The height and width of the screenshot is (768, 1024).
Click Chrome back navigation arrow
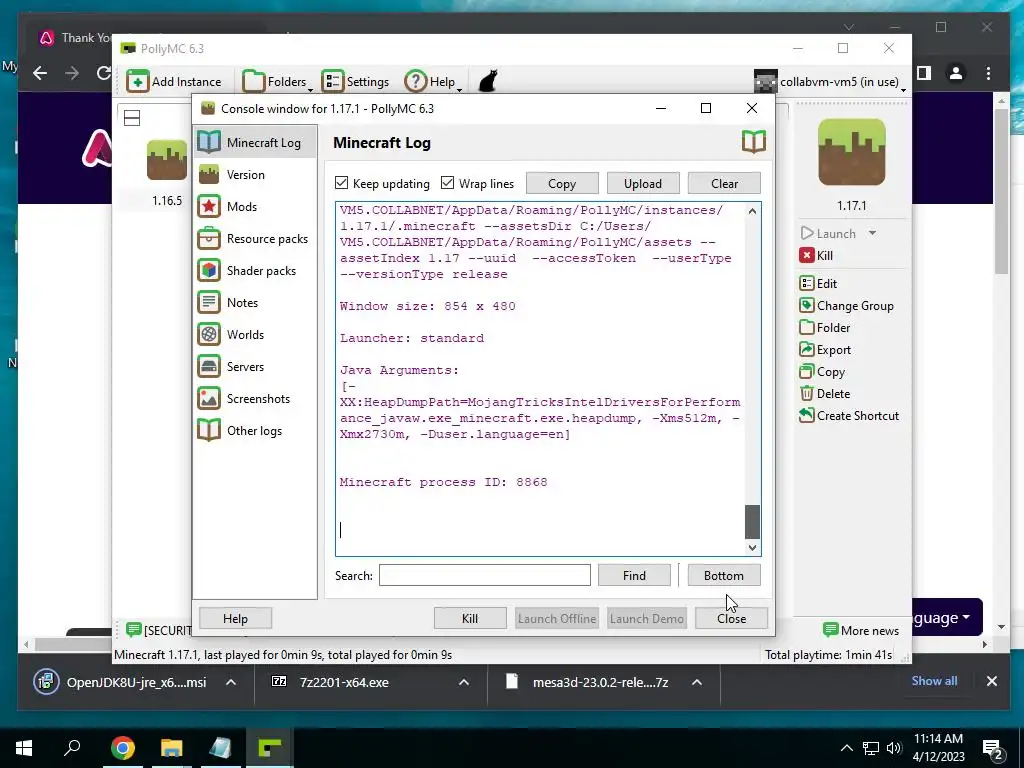pyautogui.click(x=40, y=73)
